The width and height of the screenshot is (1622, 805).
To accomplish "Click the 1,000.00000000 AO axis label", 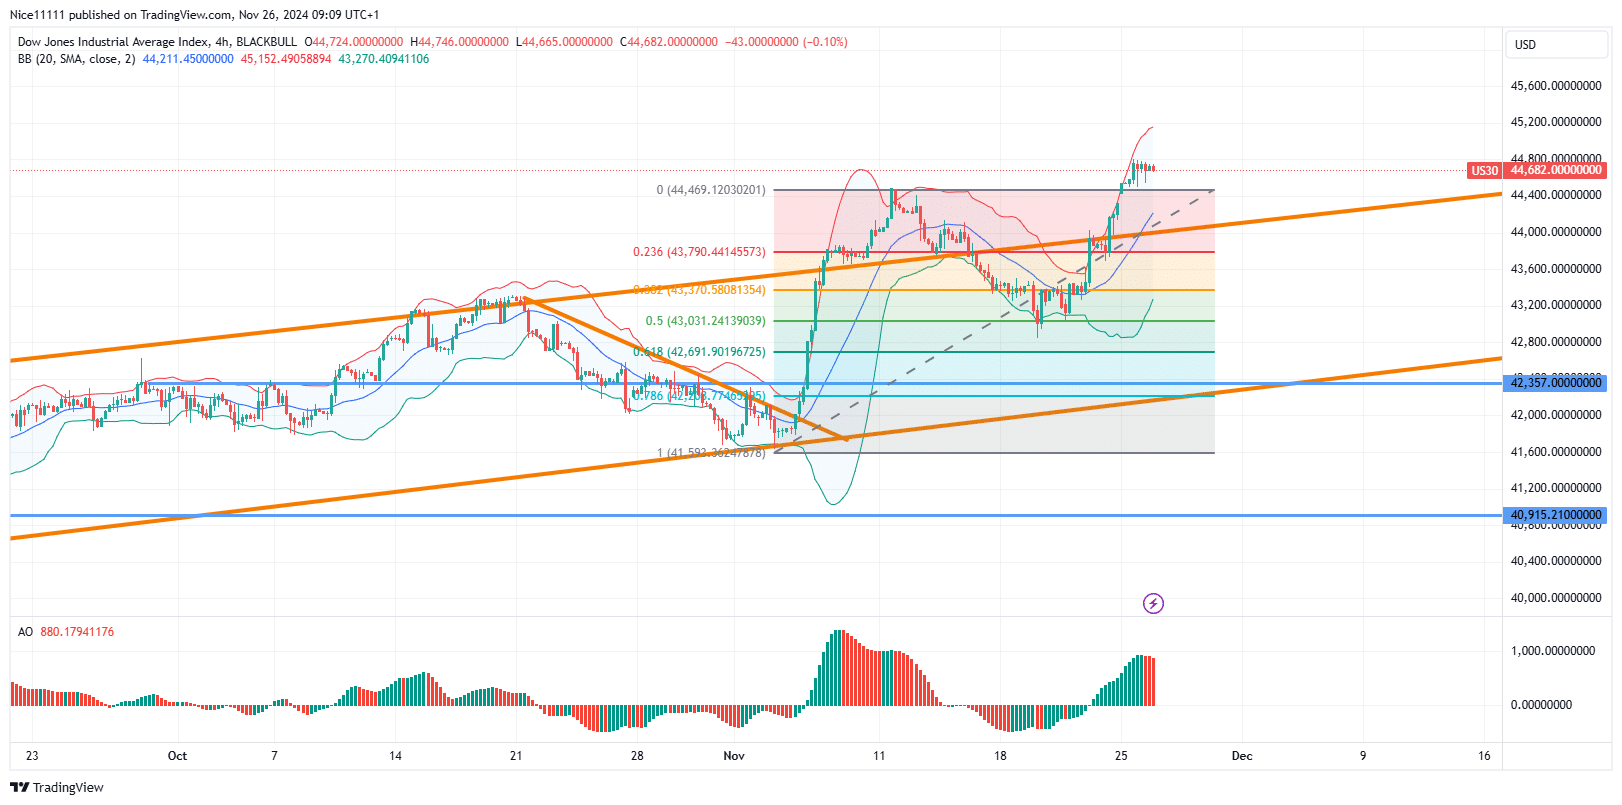I will 1553,651.
